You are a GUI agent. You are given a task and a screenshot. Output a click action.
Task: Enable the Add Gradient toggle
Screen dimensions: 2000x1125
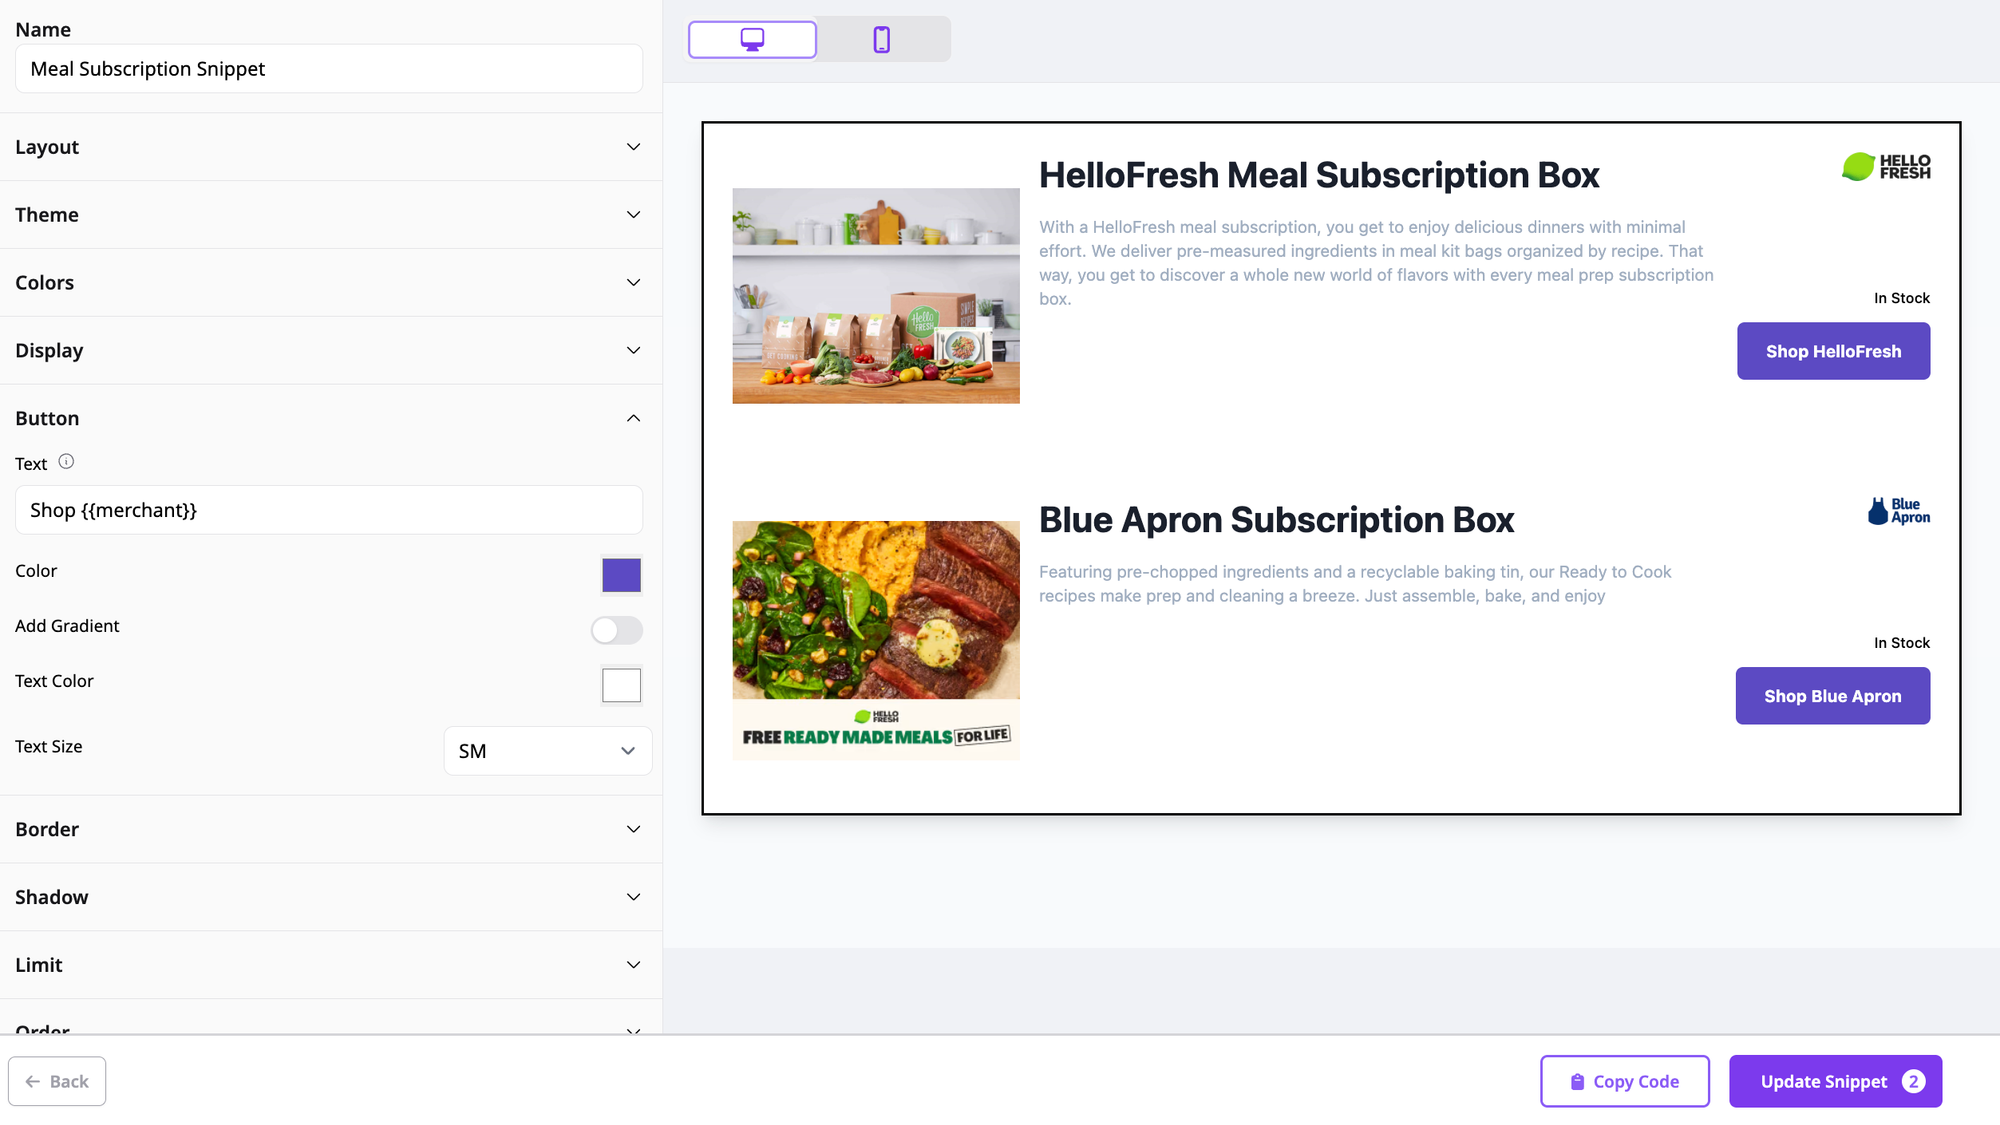click(616, 630)
